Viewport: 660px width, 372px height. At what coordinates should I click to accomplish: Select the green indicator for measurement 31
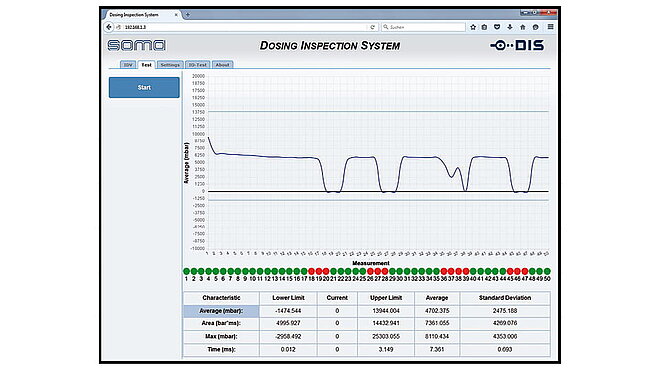(407, 271)
